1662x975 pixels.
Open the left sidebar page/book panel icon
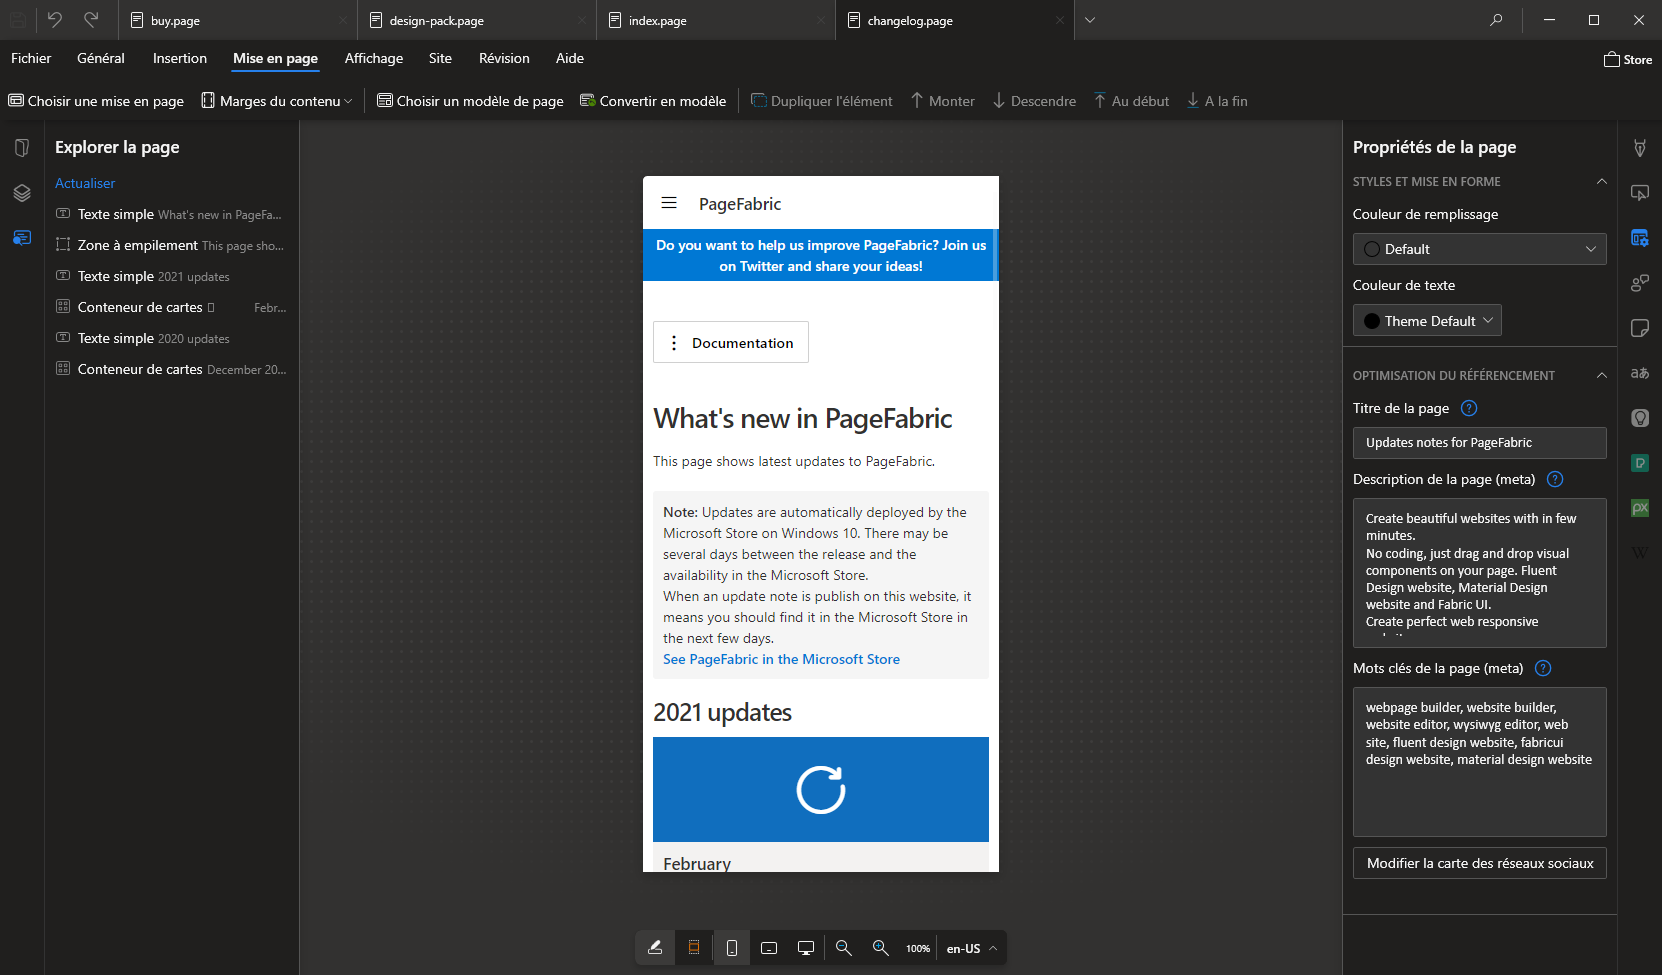click(x=22, y=148)
